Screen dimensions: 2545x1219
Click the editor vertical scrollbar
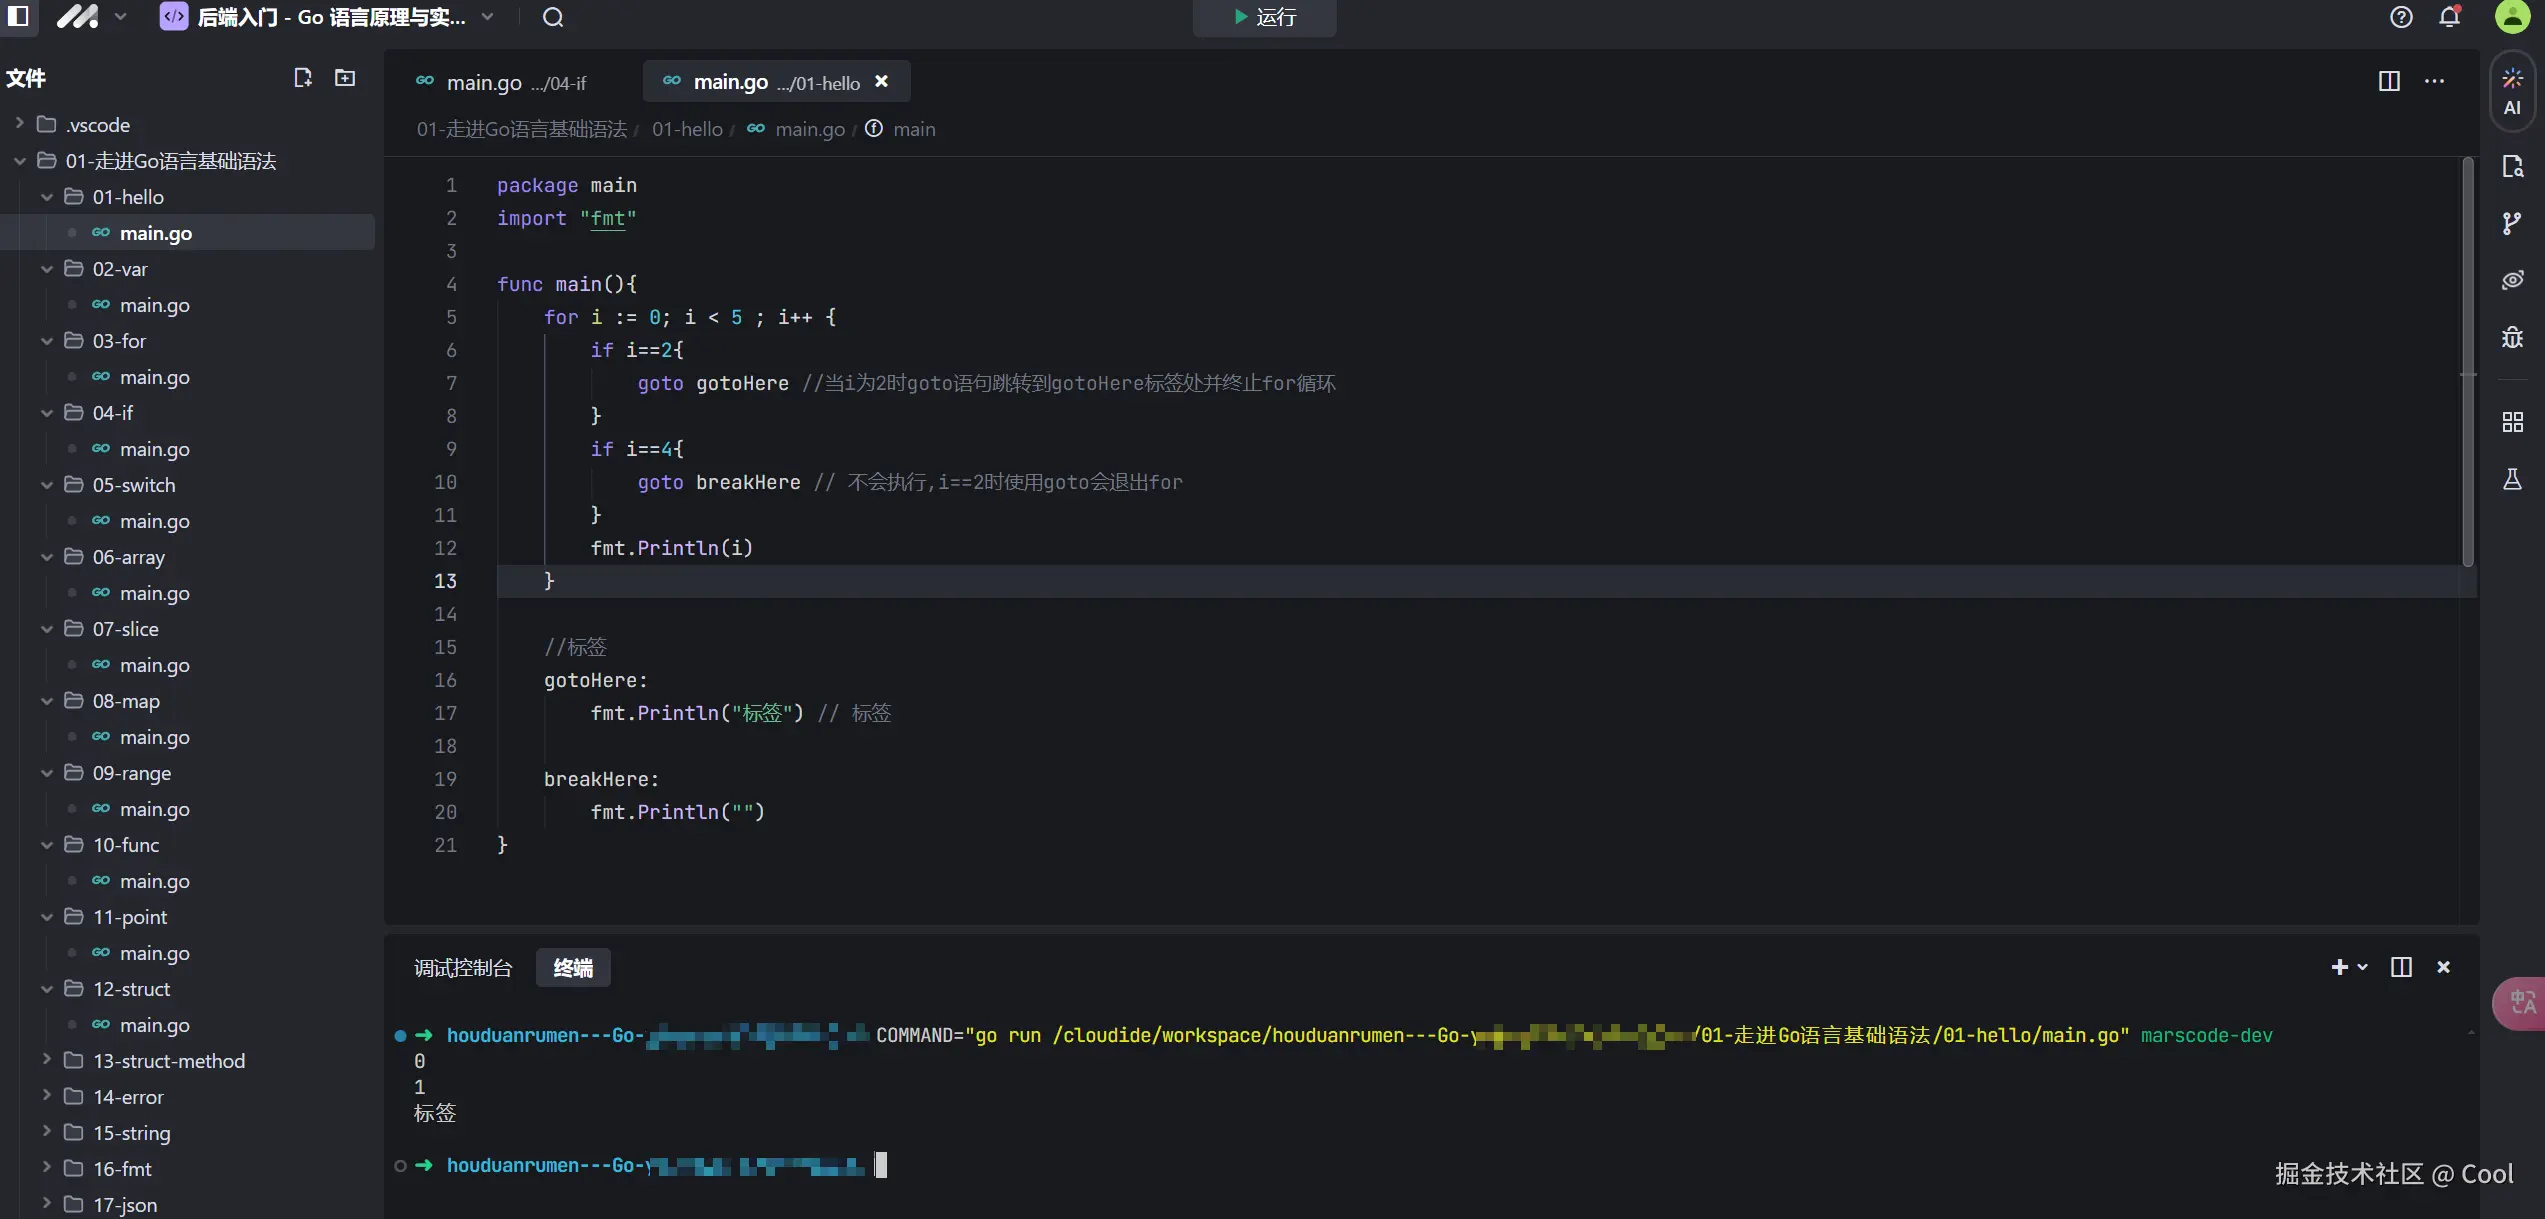point(2467,360)
